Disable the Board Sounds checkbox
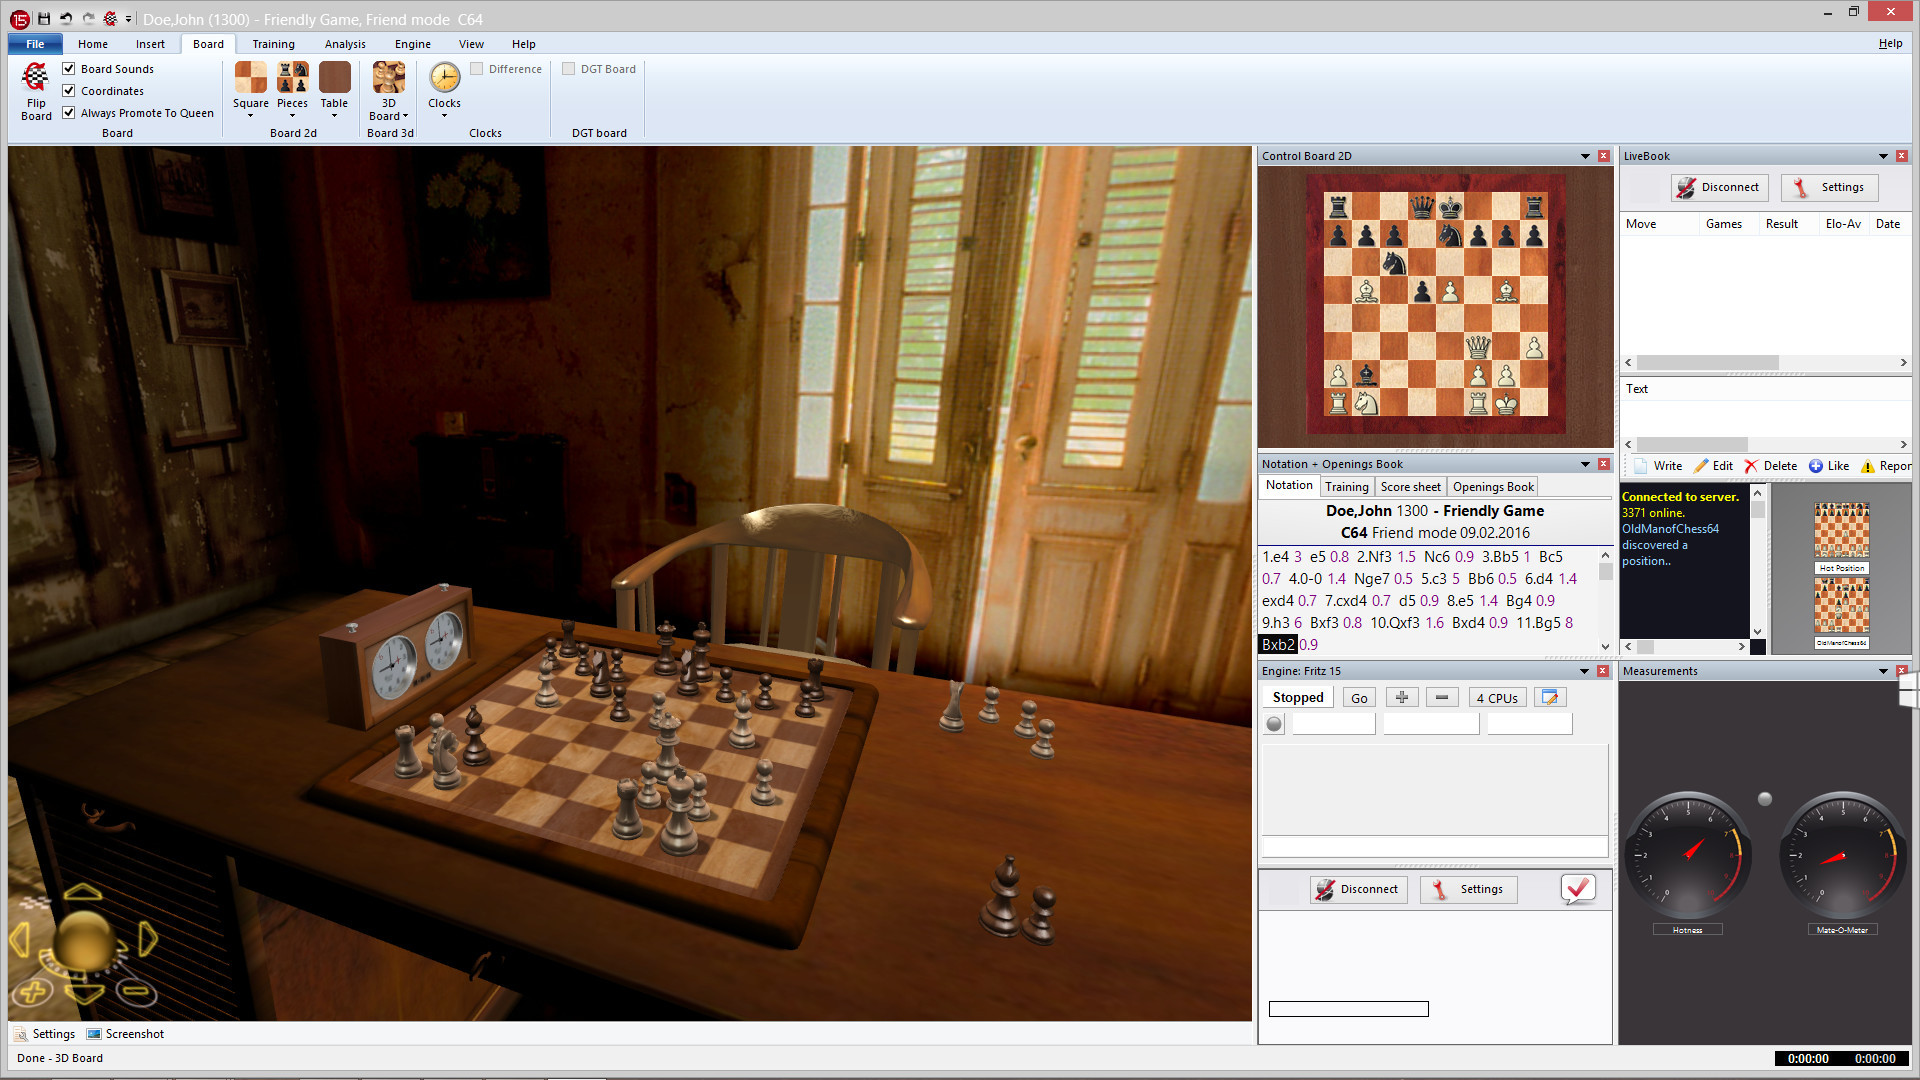The height and width of the screenshot is (1080, 1920). click(x=68, y=68)
